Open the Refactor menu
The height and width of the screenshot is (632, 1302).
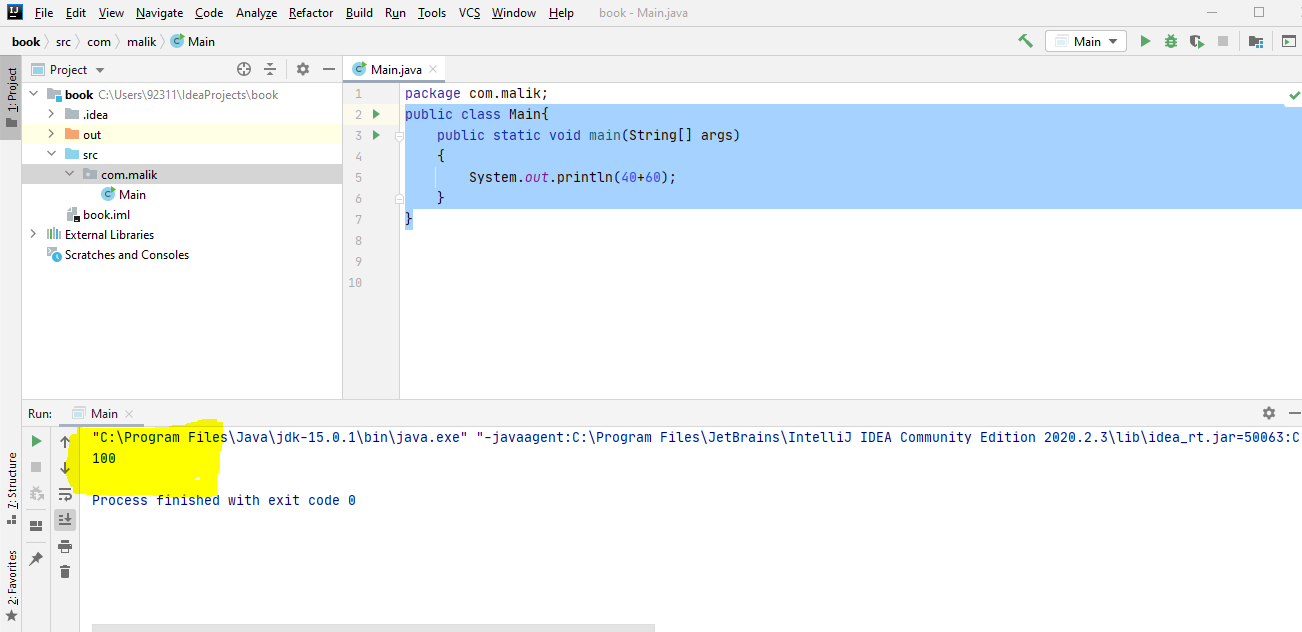(x=310, y=13)
